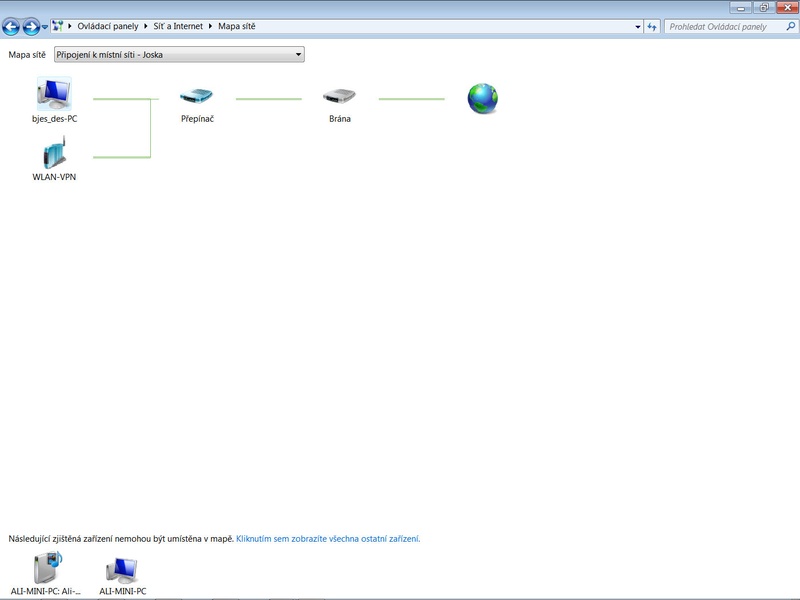800x600 pixels.
Task: Select the Brána gateway device icon
Action: (x=339, y=97)
